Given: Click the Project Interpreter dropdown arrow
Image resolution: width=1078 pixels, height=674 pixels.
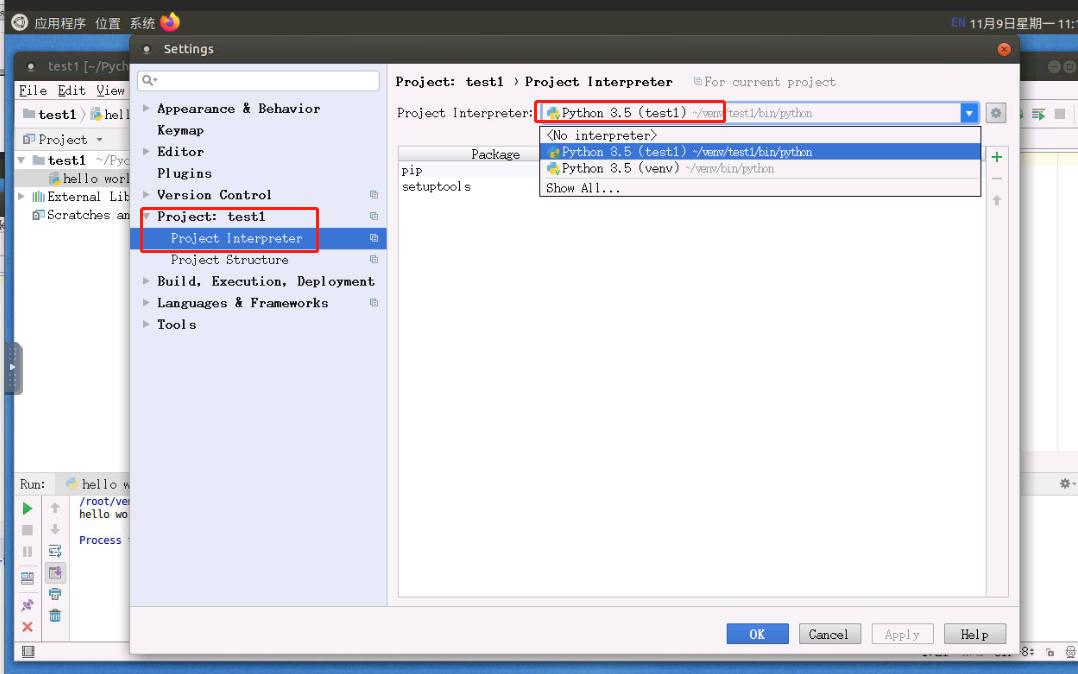Looking at the screenshot, I should click(x=969, y=113).
